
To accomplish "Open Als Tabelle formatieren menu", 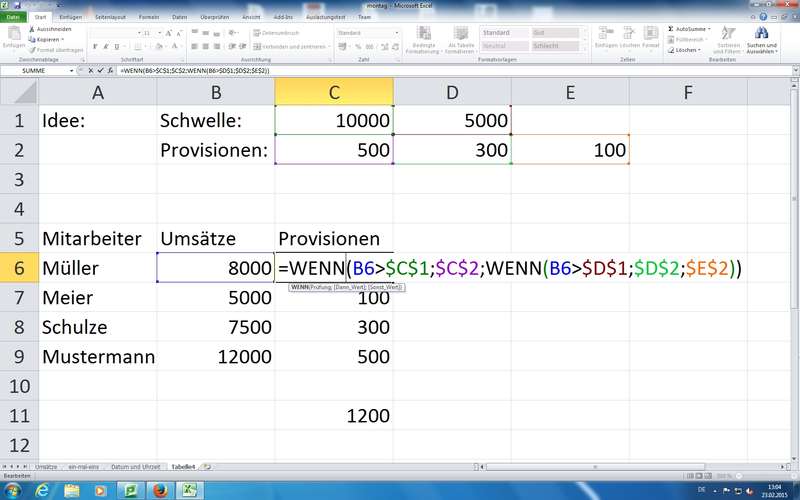I will coord(461,40).
